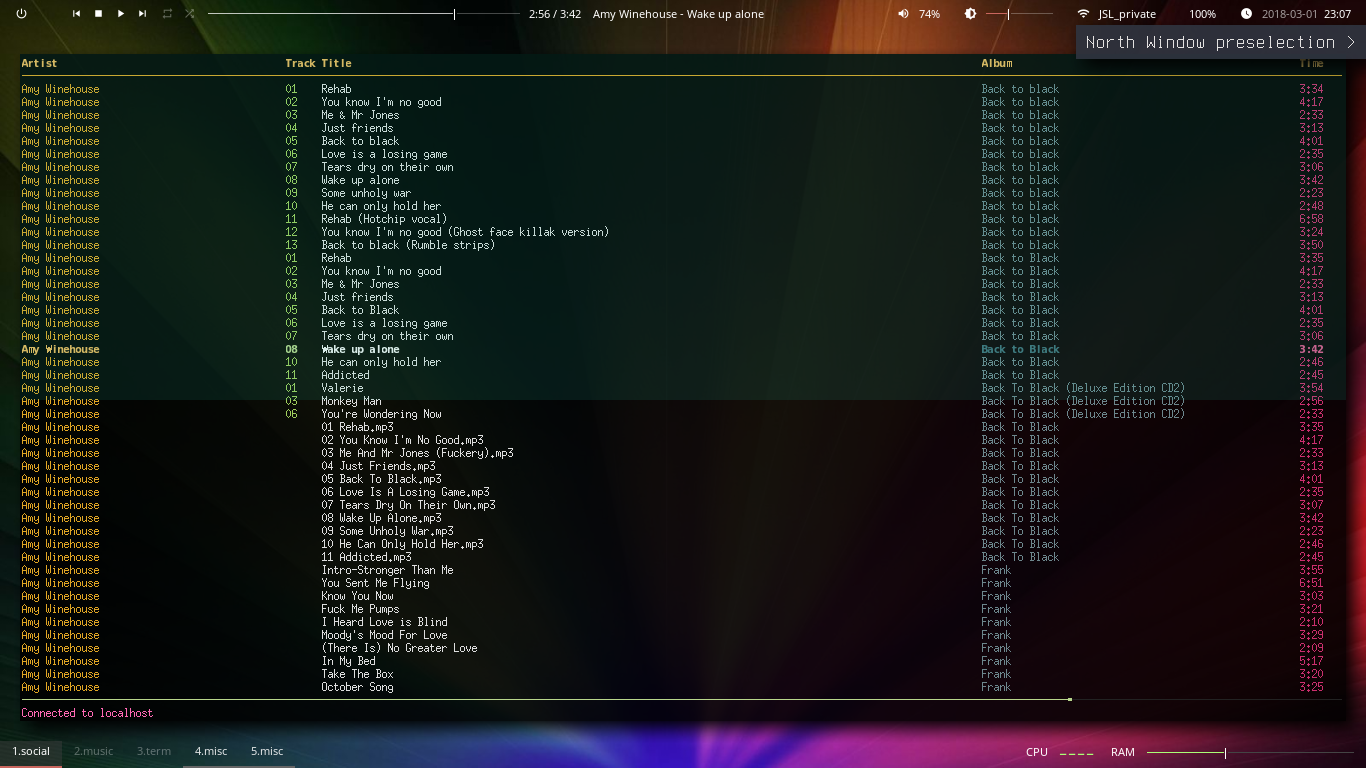Switch to workspace 2.music
The height and width of the screenshot is (768, 1366).
(x=93, y=751)
